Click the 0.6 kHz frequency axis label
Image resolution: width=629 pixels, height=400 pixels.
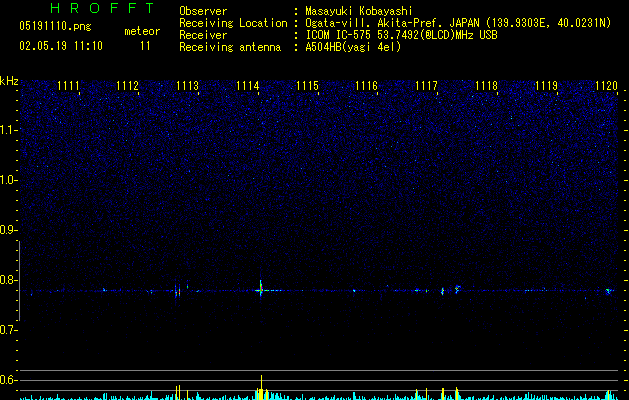click(x=8, y=380)
